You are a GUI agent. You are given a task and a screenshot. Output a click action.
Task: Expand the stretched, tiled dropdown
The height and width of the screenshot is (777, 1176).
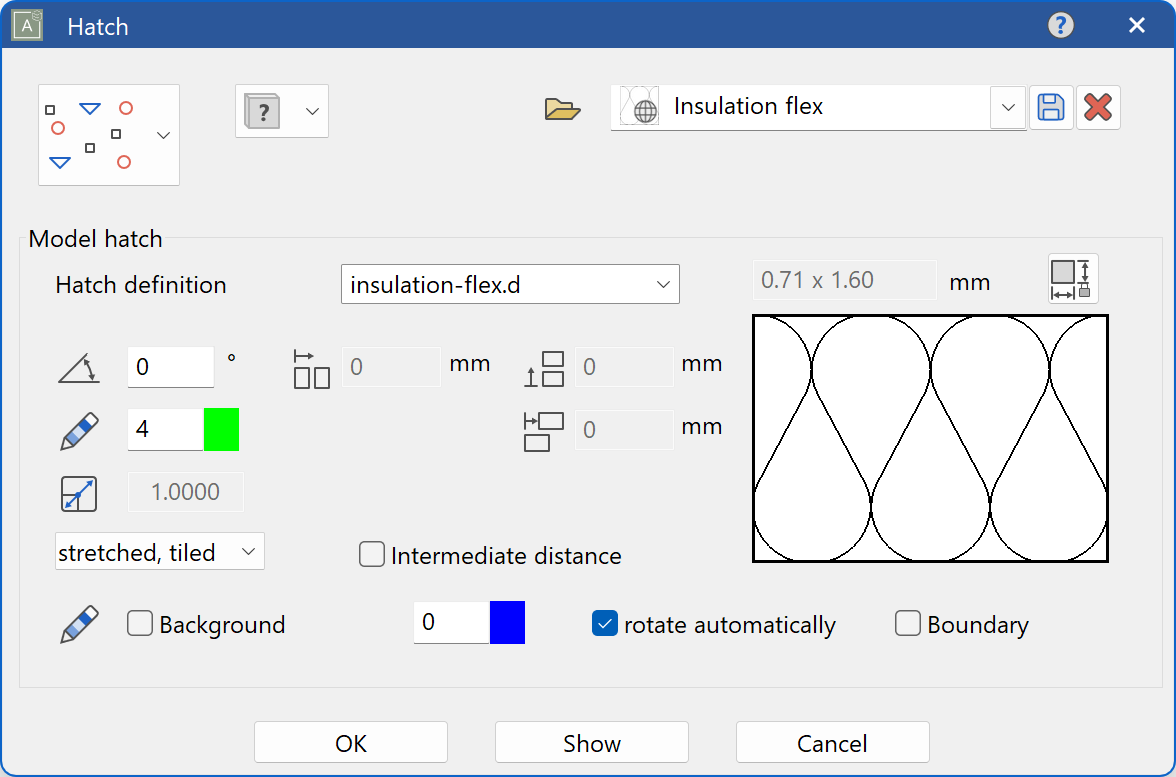[160, 552]
